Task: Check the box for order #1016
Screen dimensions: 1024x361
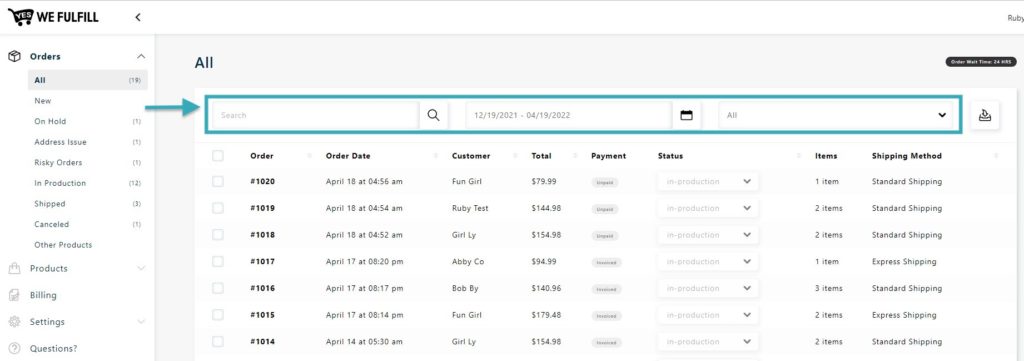Action: 217,289
